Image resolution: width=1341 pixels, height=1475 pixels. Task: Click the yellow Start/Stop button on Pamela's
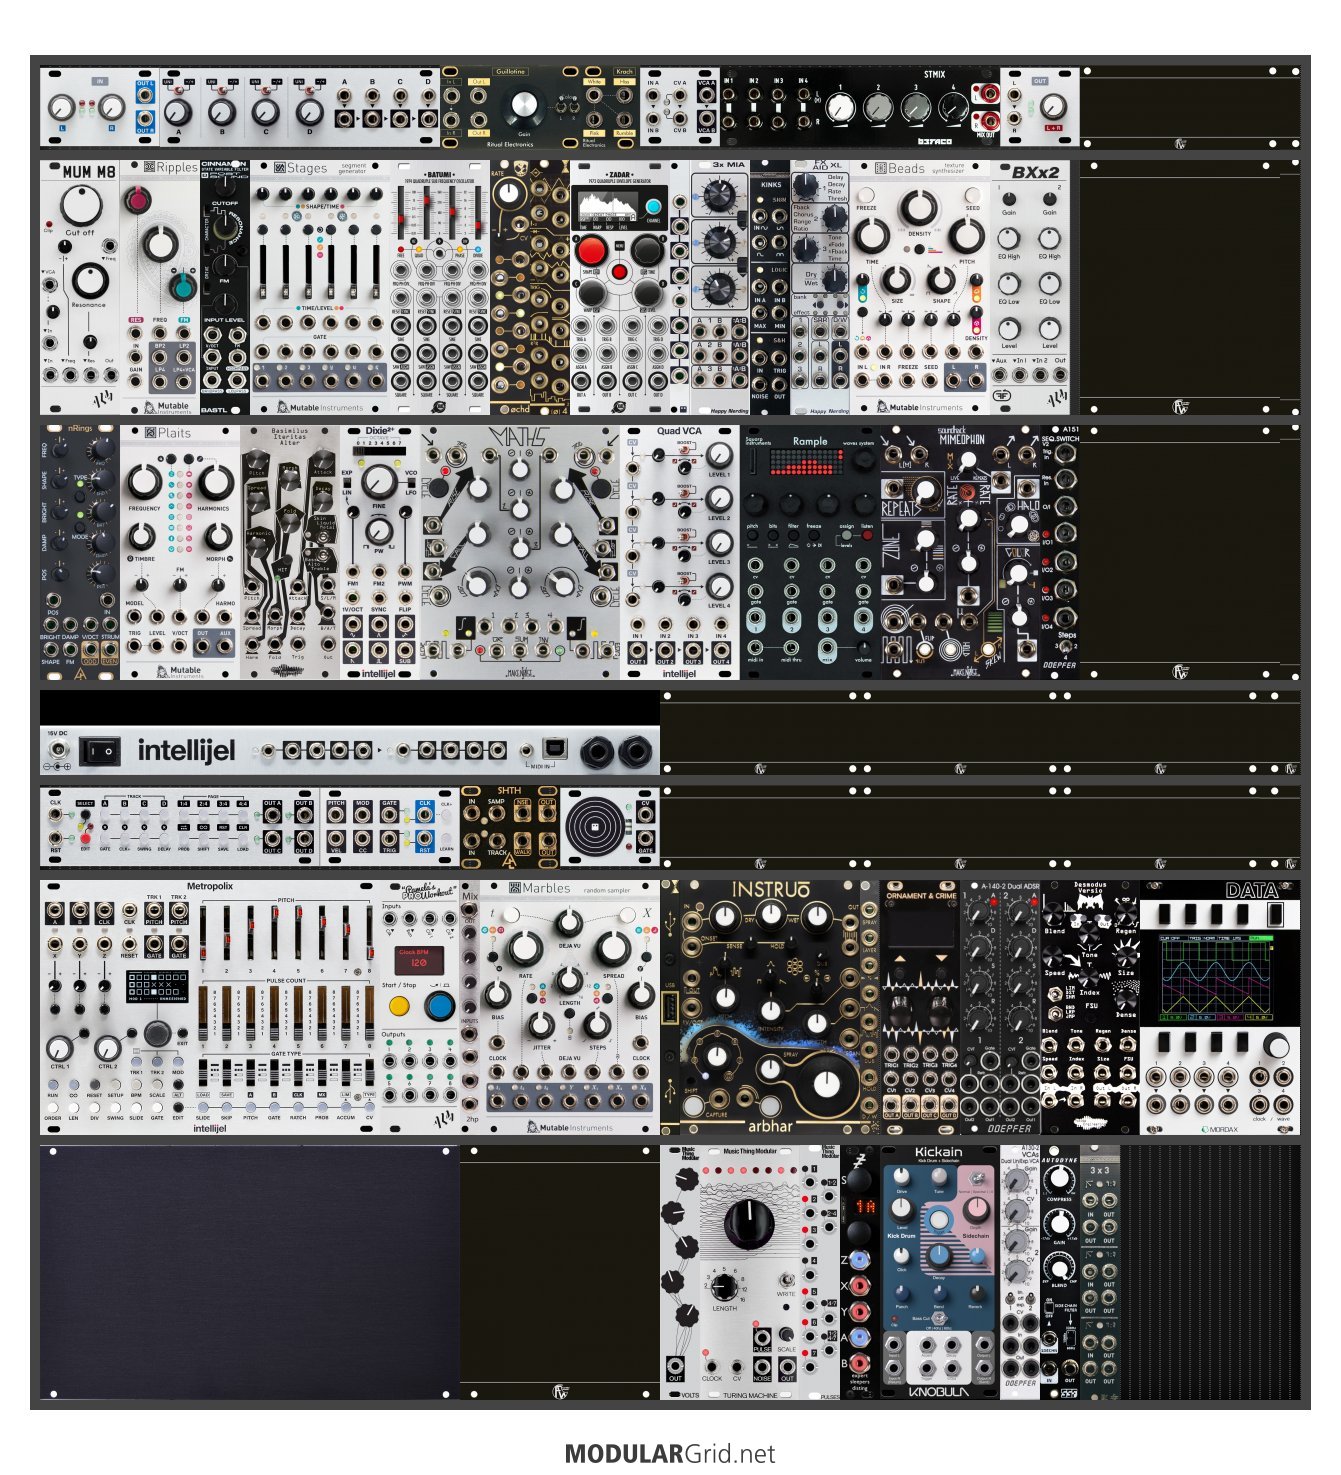(399, 1006)
